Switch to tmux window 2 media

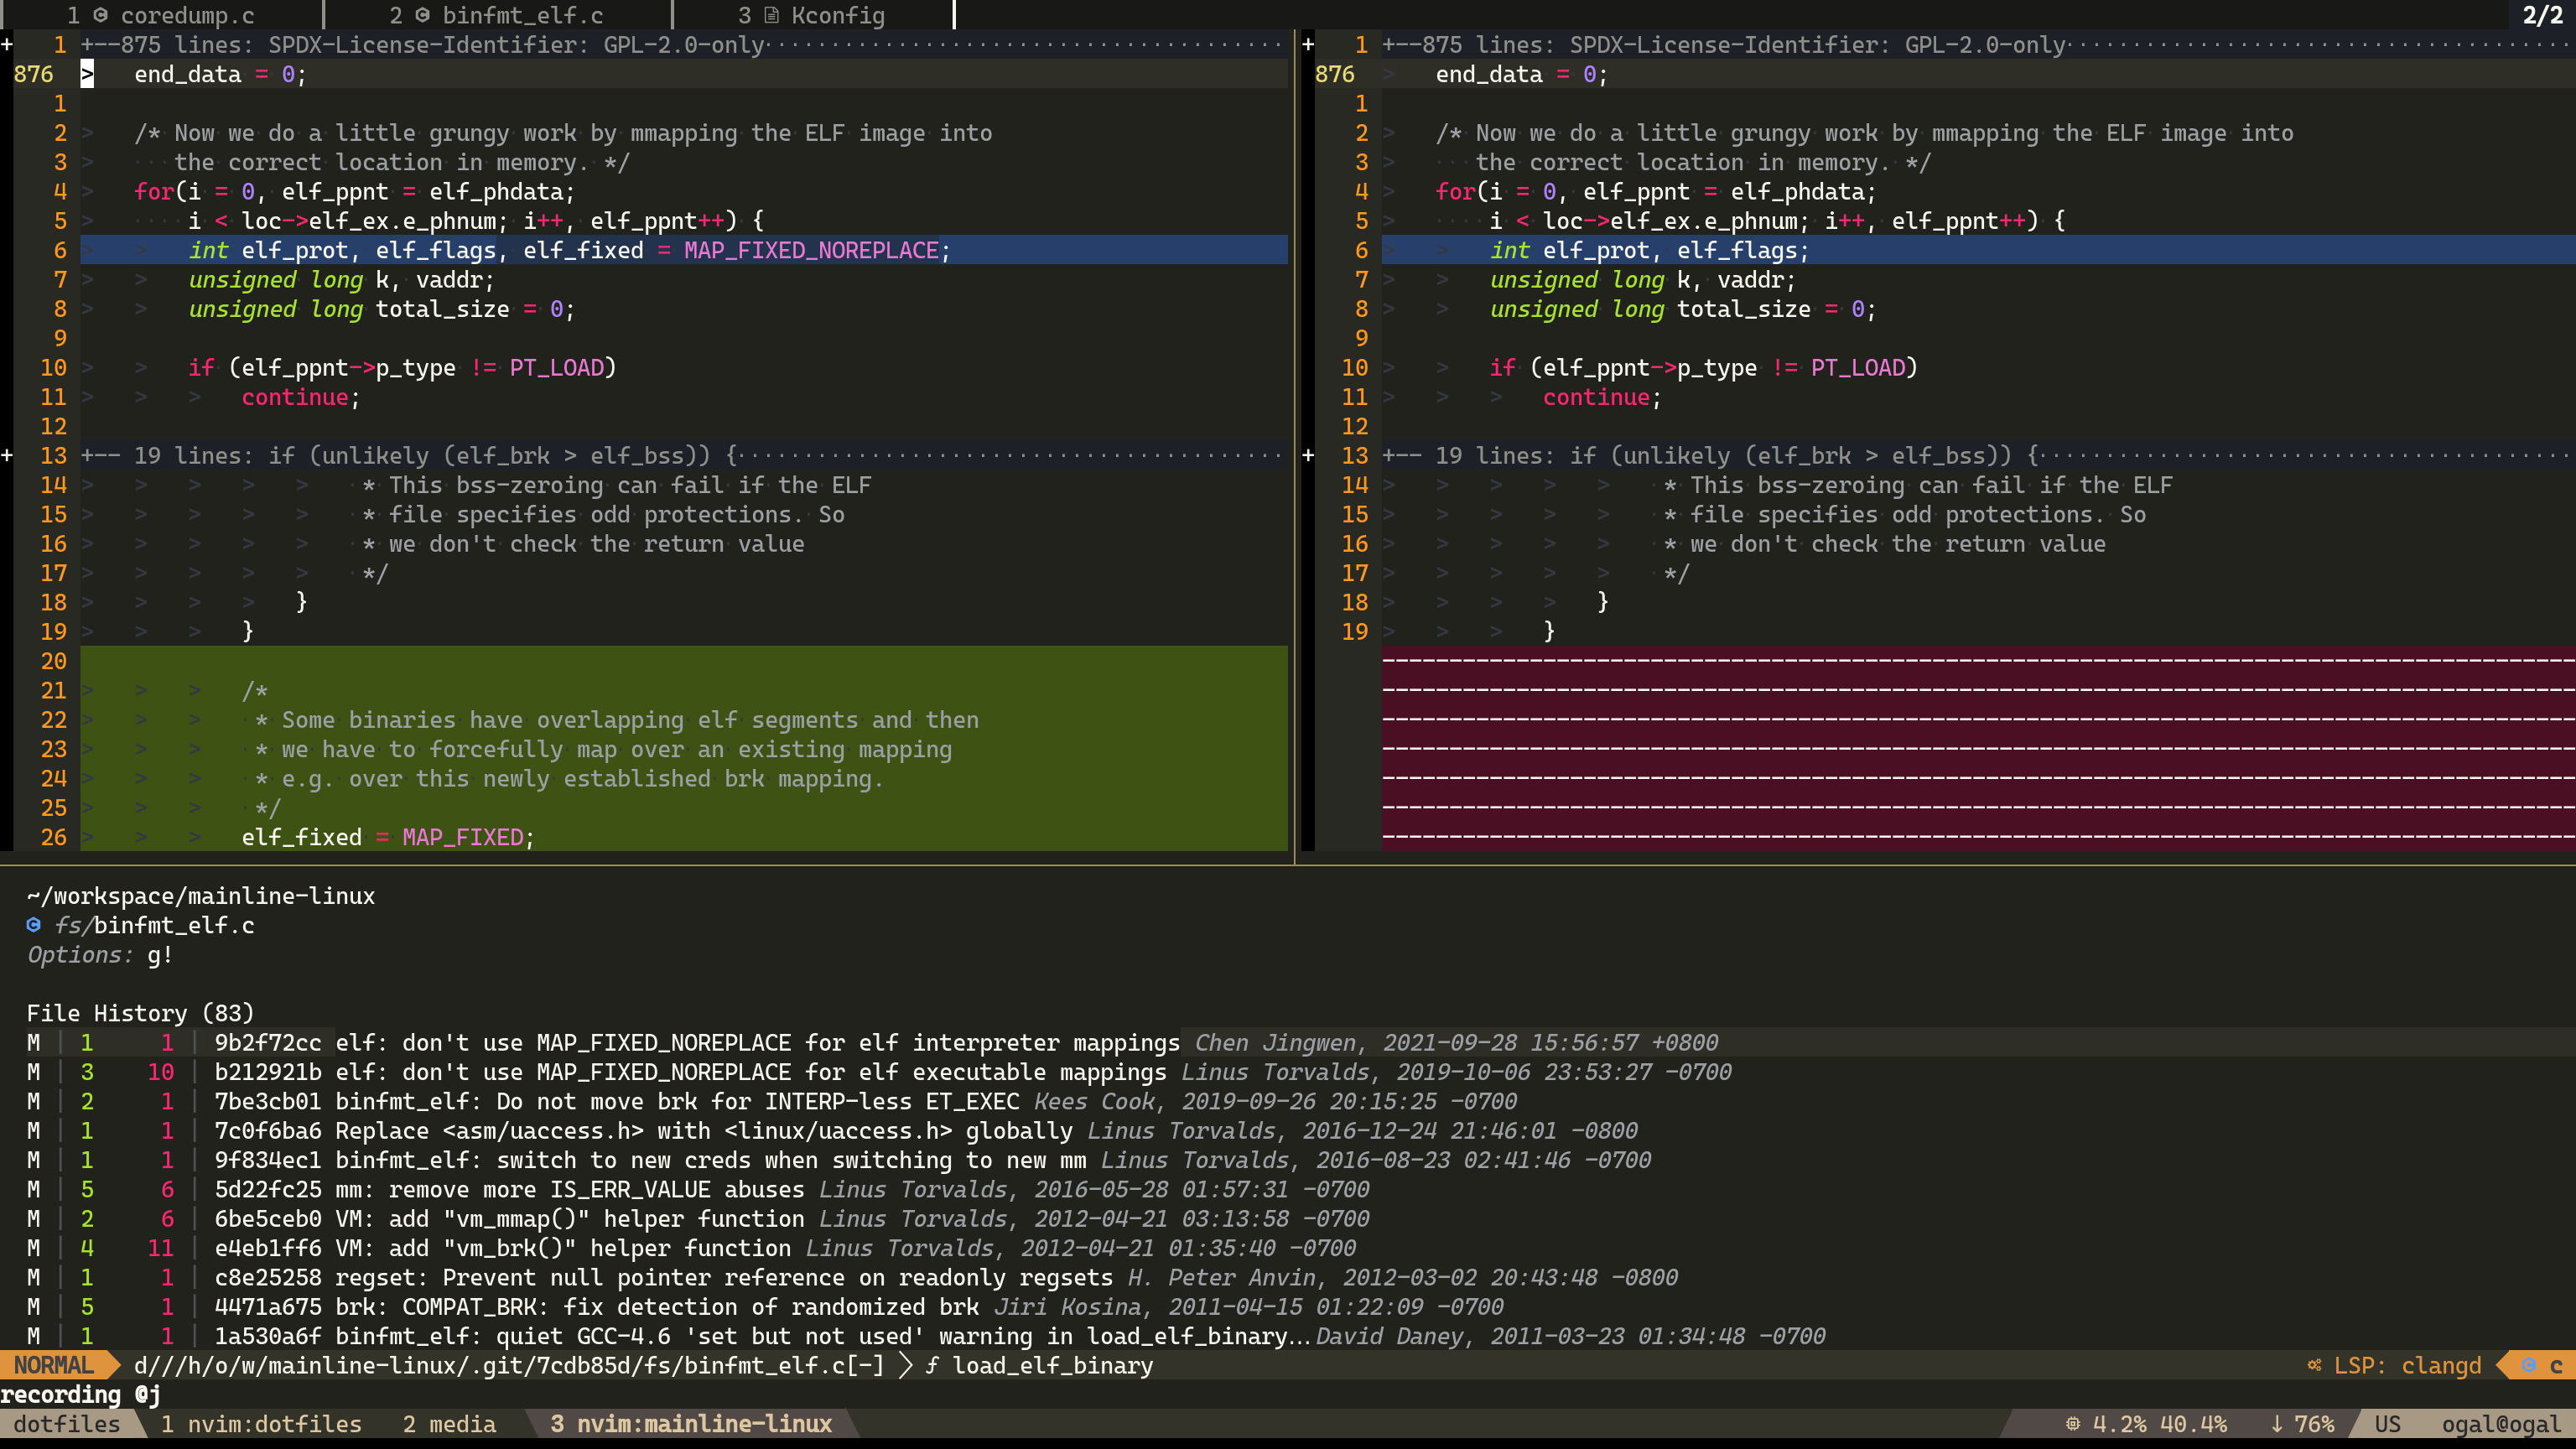449,1424
